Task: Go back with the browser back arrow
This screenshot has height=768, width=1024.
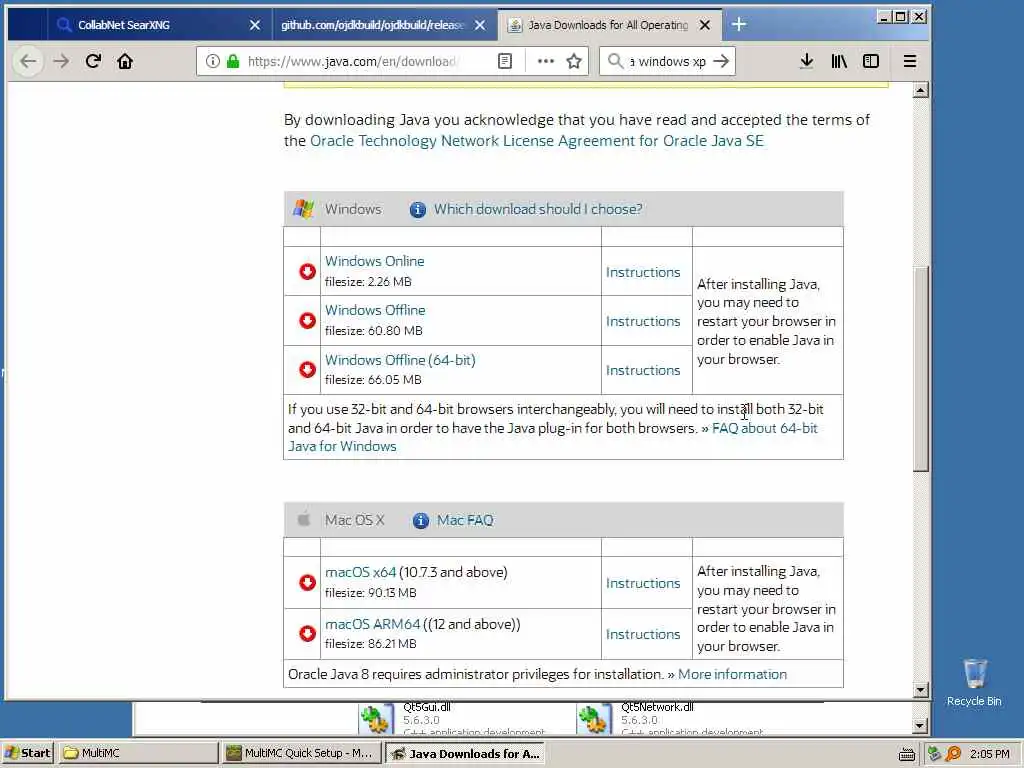Action: point(28,61)
